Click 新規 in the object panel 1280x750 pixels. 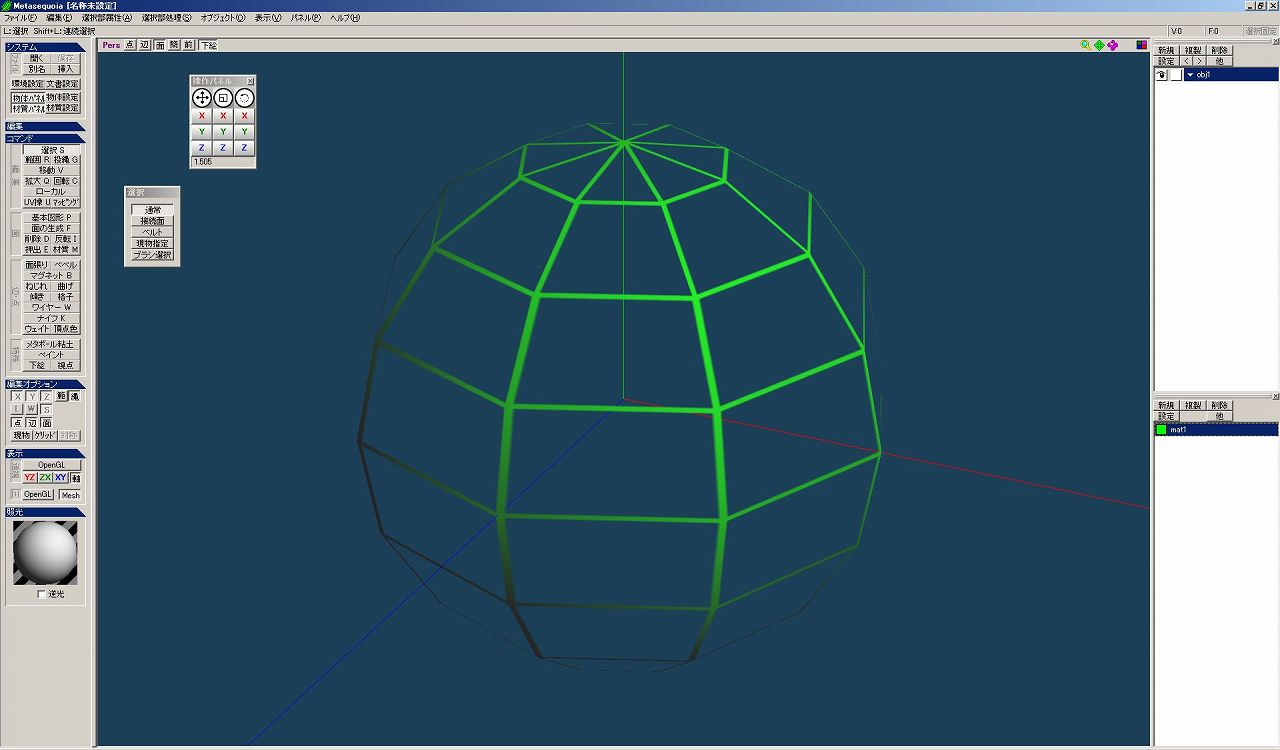(x=1166, y=50)
